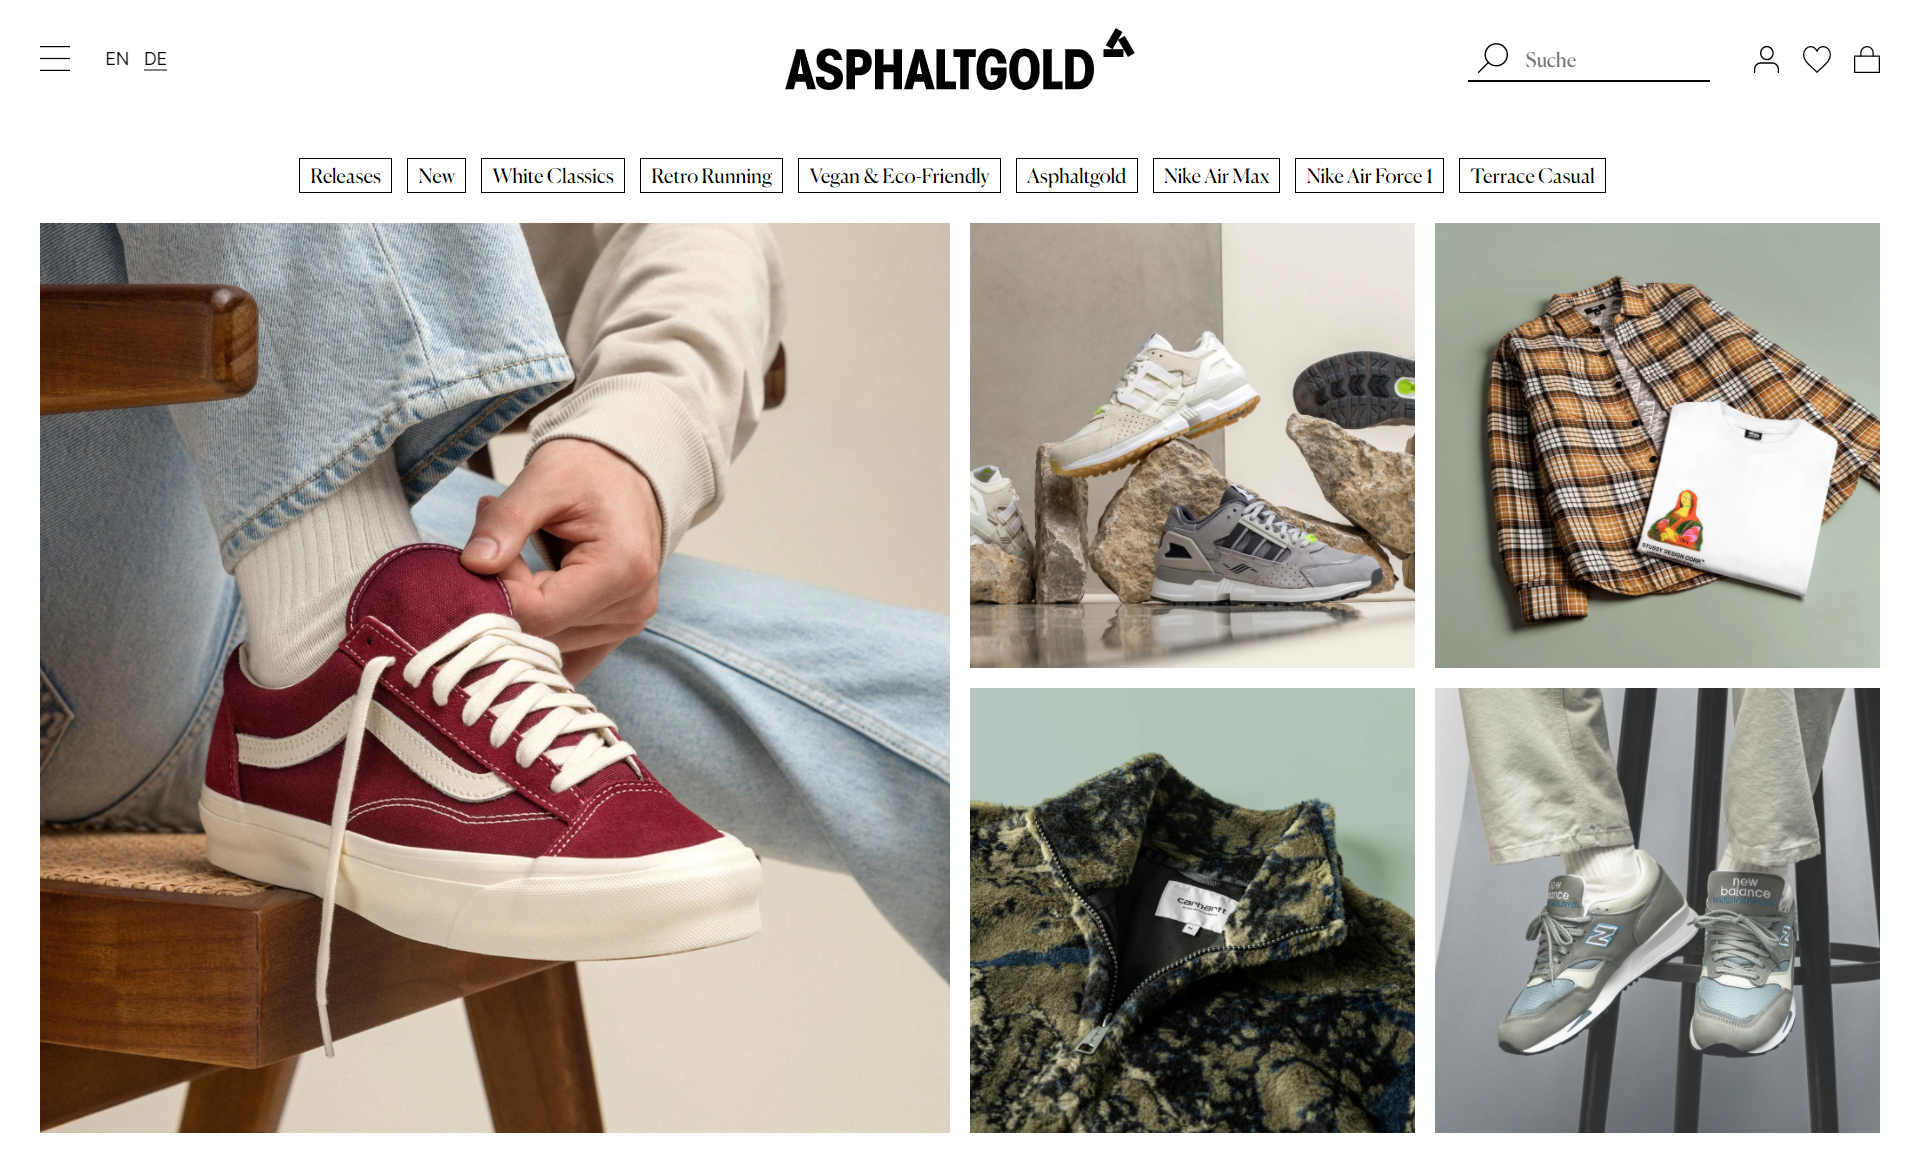Open the user account icon
This screenshot has height=1152, width=1920.
(1766, 60)
